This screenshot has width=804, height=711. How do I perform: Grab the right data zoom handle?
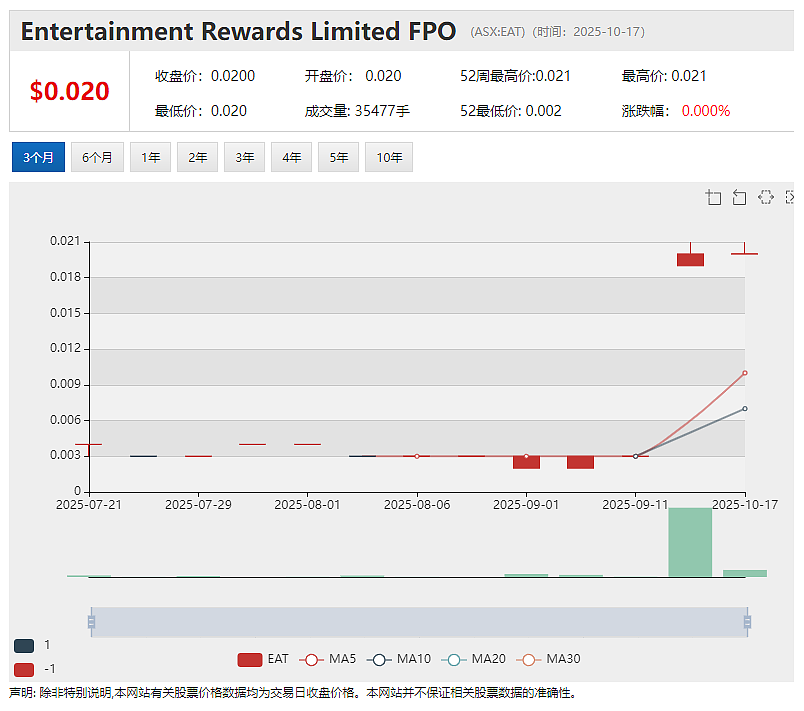click(747, 622)
